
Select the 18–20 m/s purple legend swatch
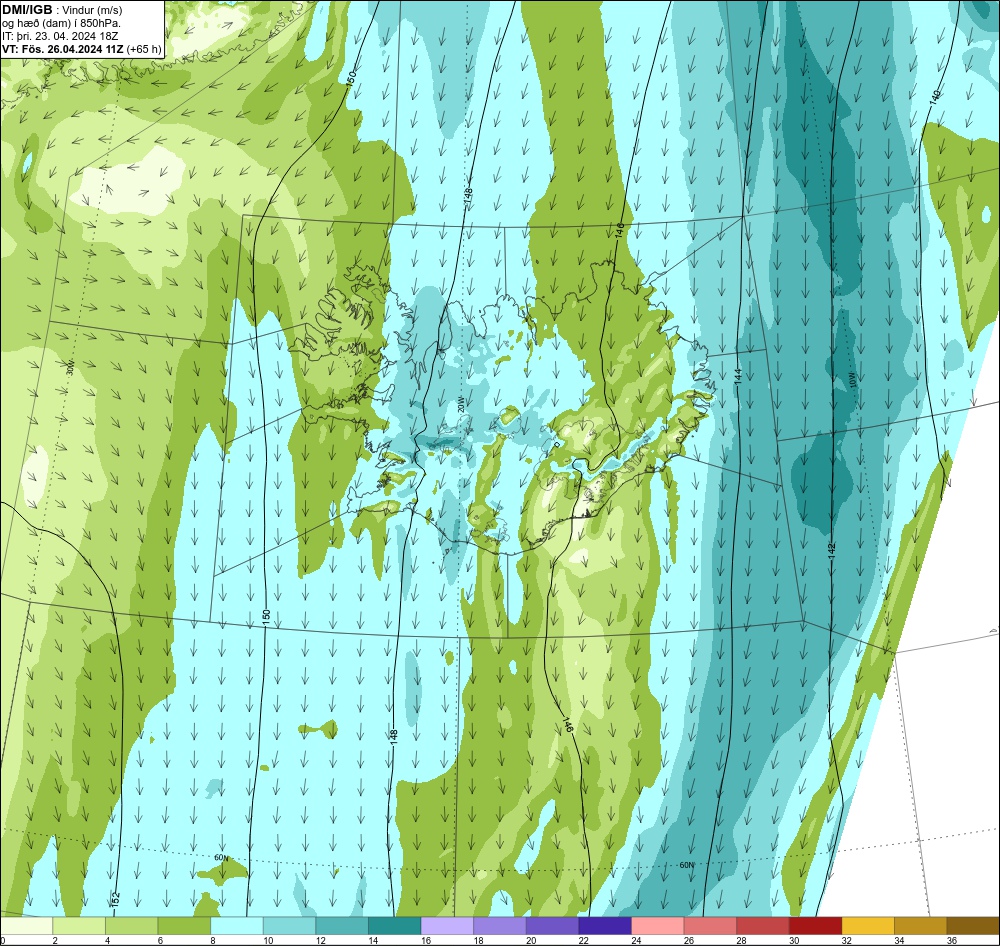pos(500,926)
